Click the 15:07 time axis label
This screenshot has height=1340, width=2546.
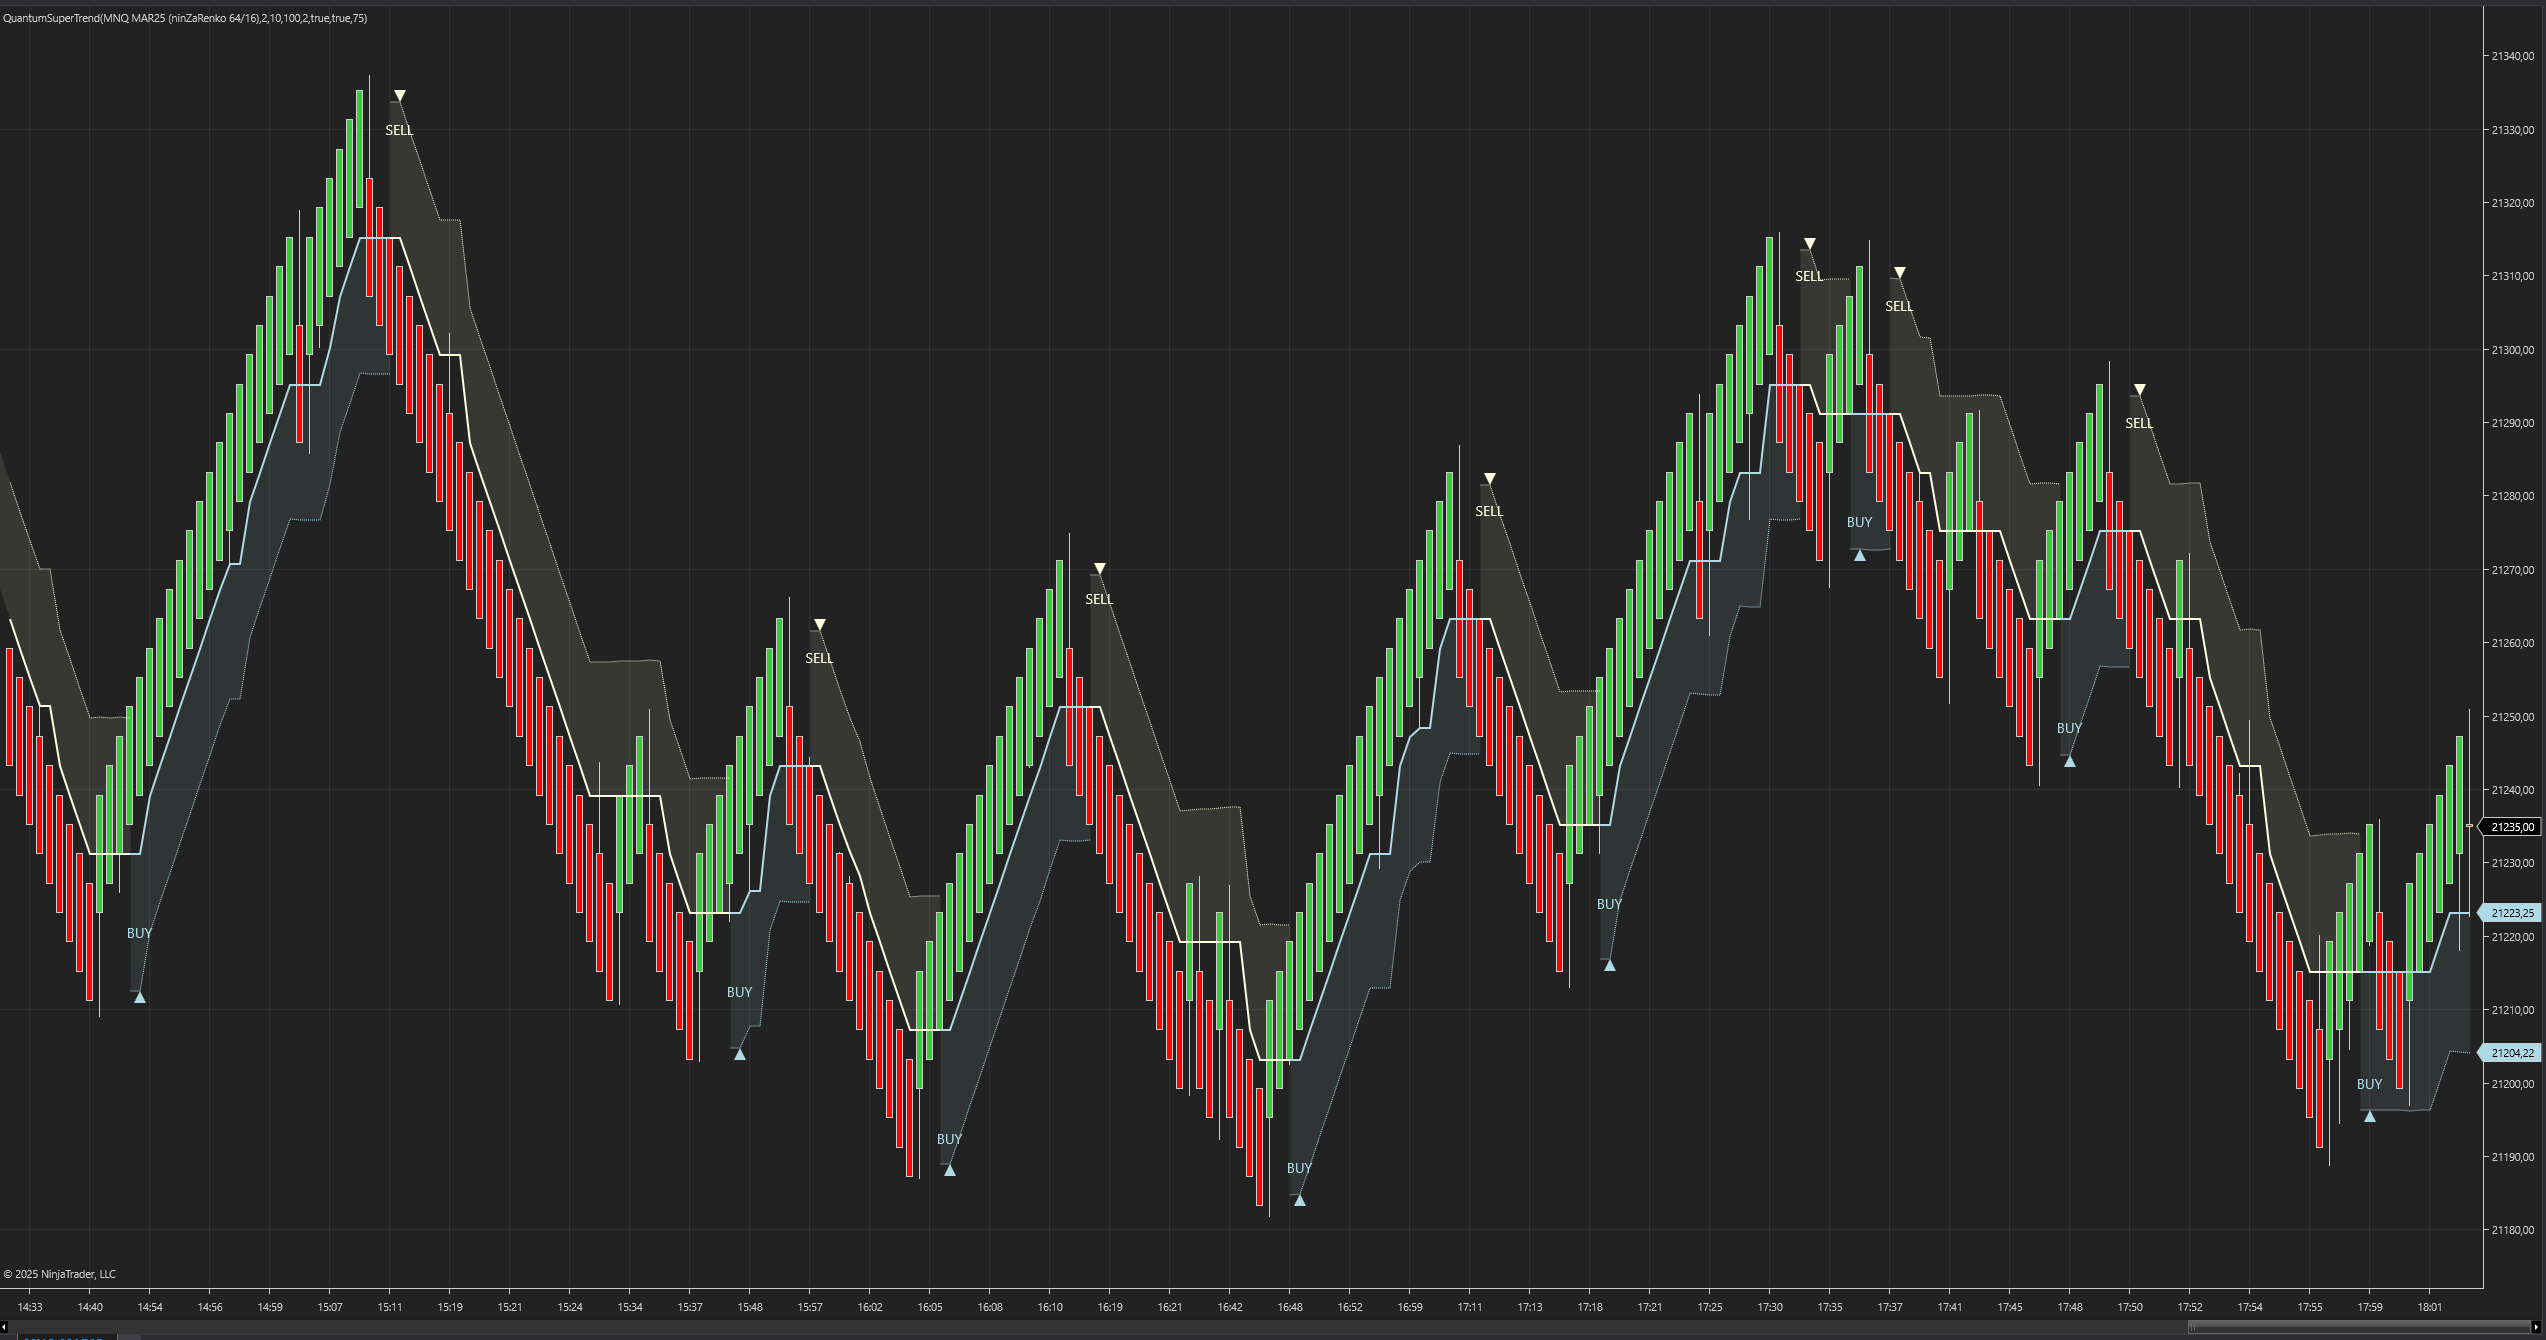(330, 1307)
